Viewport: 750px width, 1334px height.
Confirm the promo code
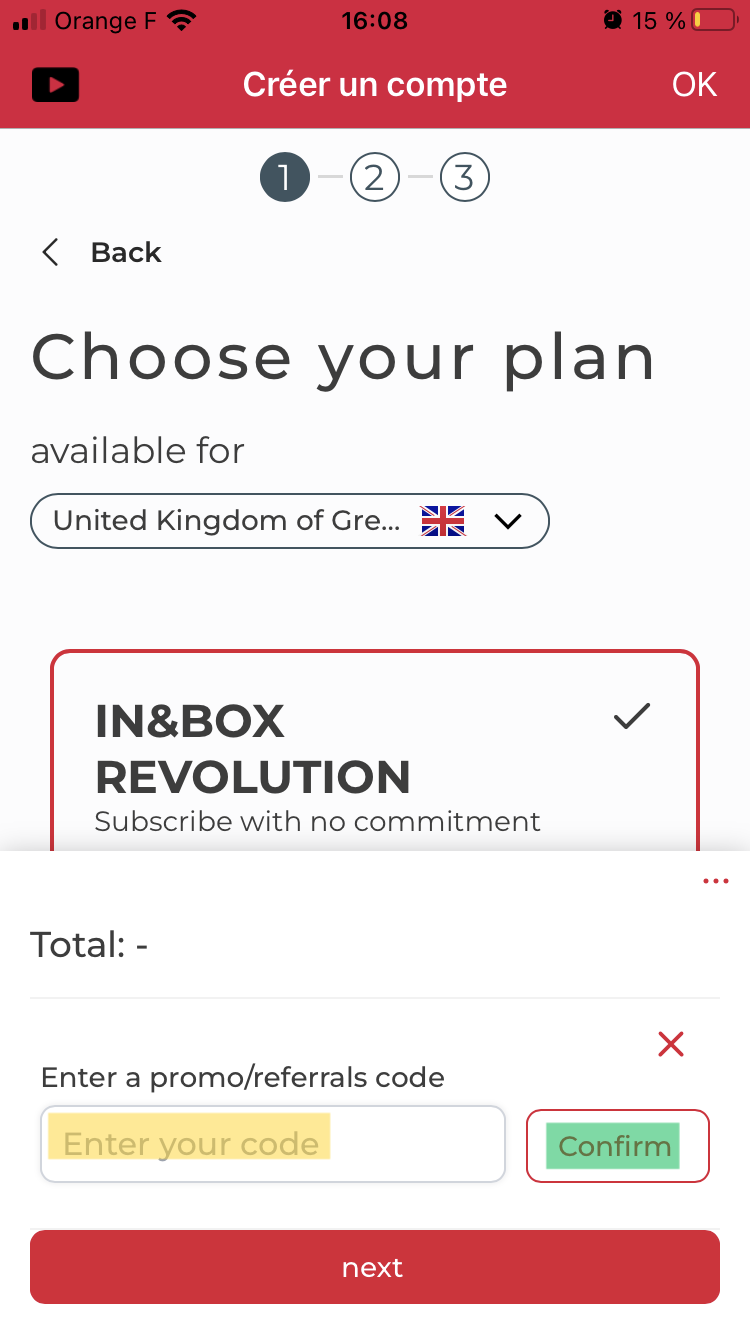point(617,1146)
